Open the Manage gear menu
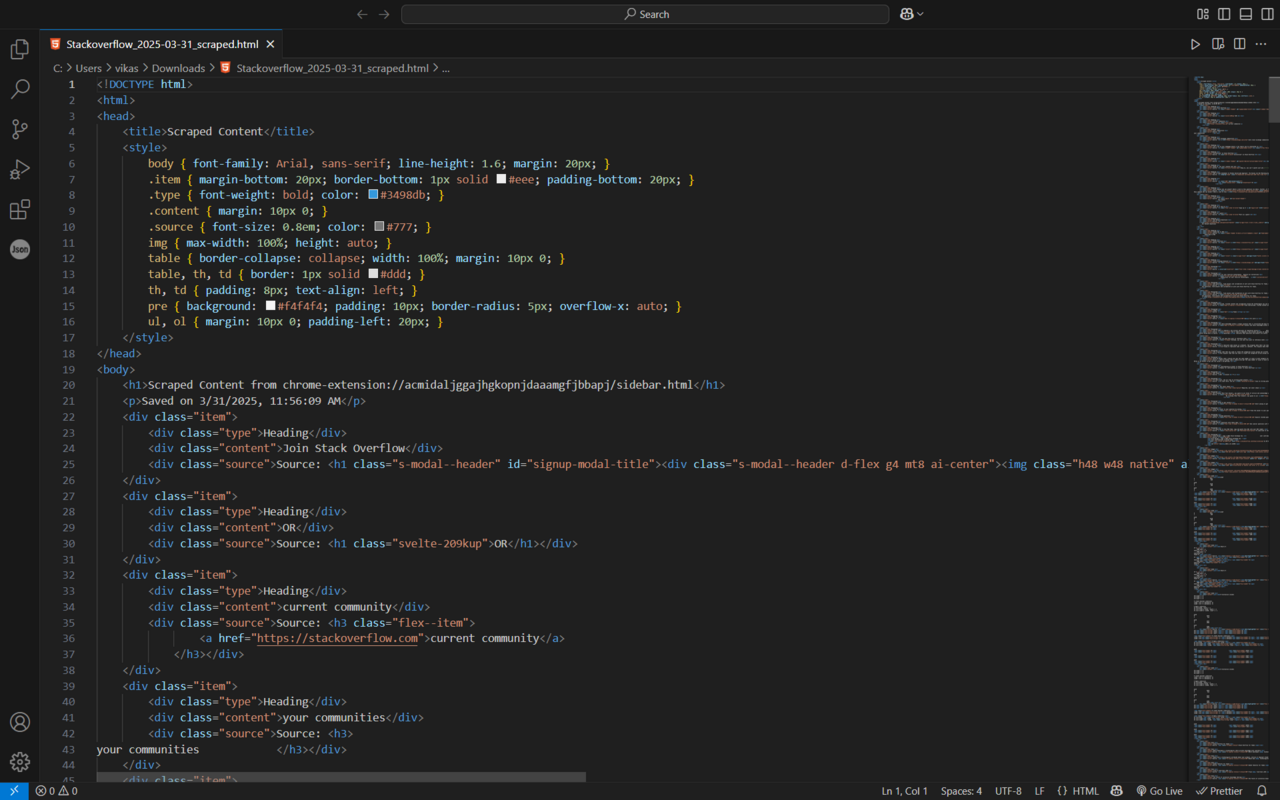 19,762
